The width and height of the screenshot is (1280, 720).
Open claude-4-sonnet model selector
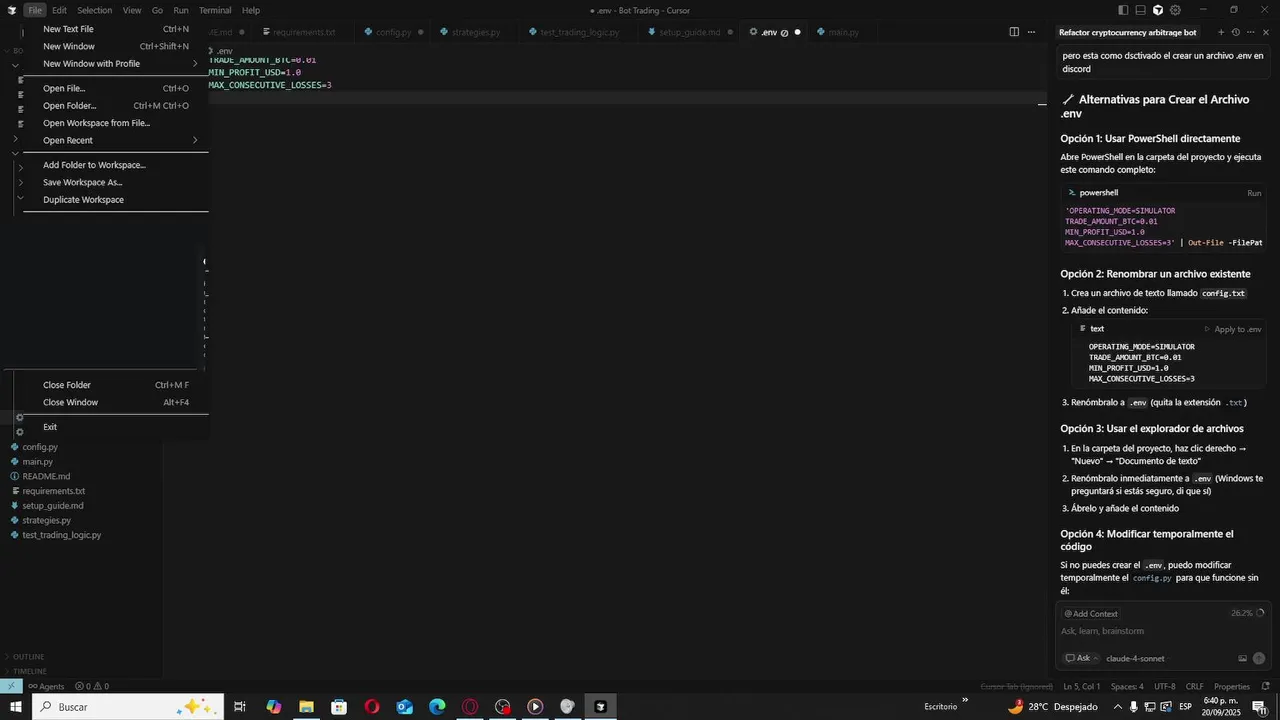click(1135, 658)
